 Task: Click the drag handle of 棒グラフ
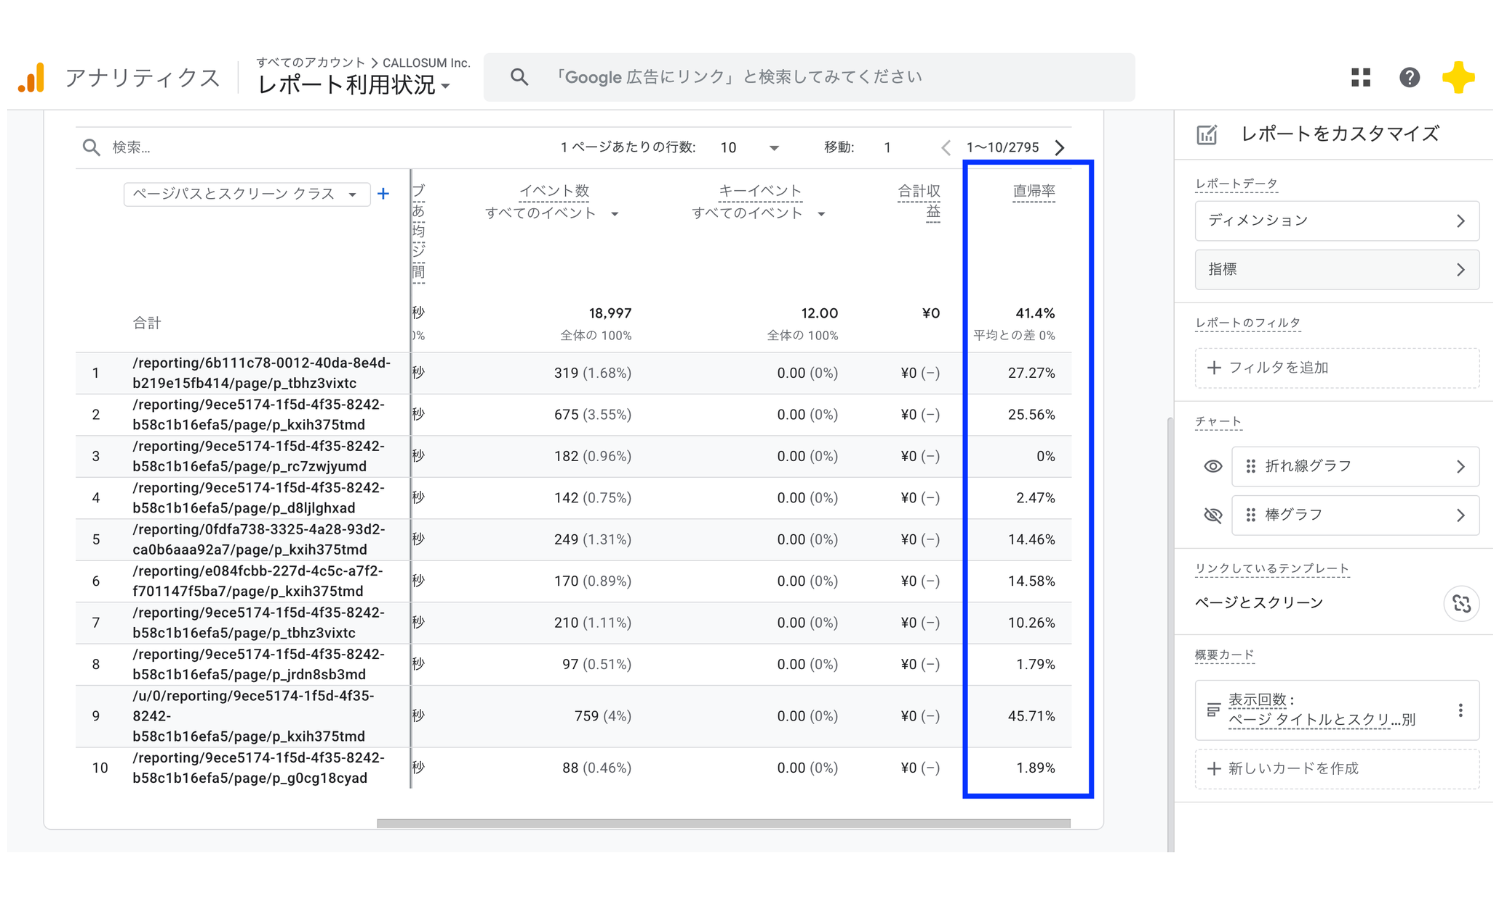coord(1250,515)
